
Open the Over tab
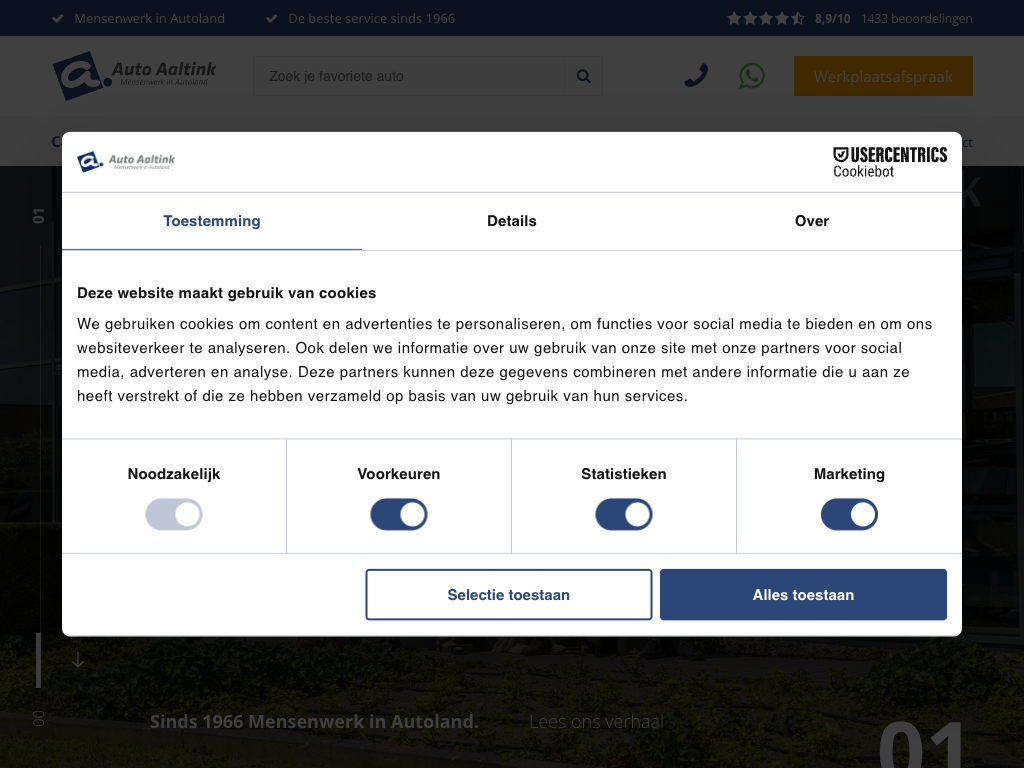click(x=811, y=221)
